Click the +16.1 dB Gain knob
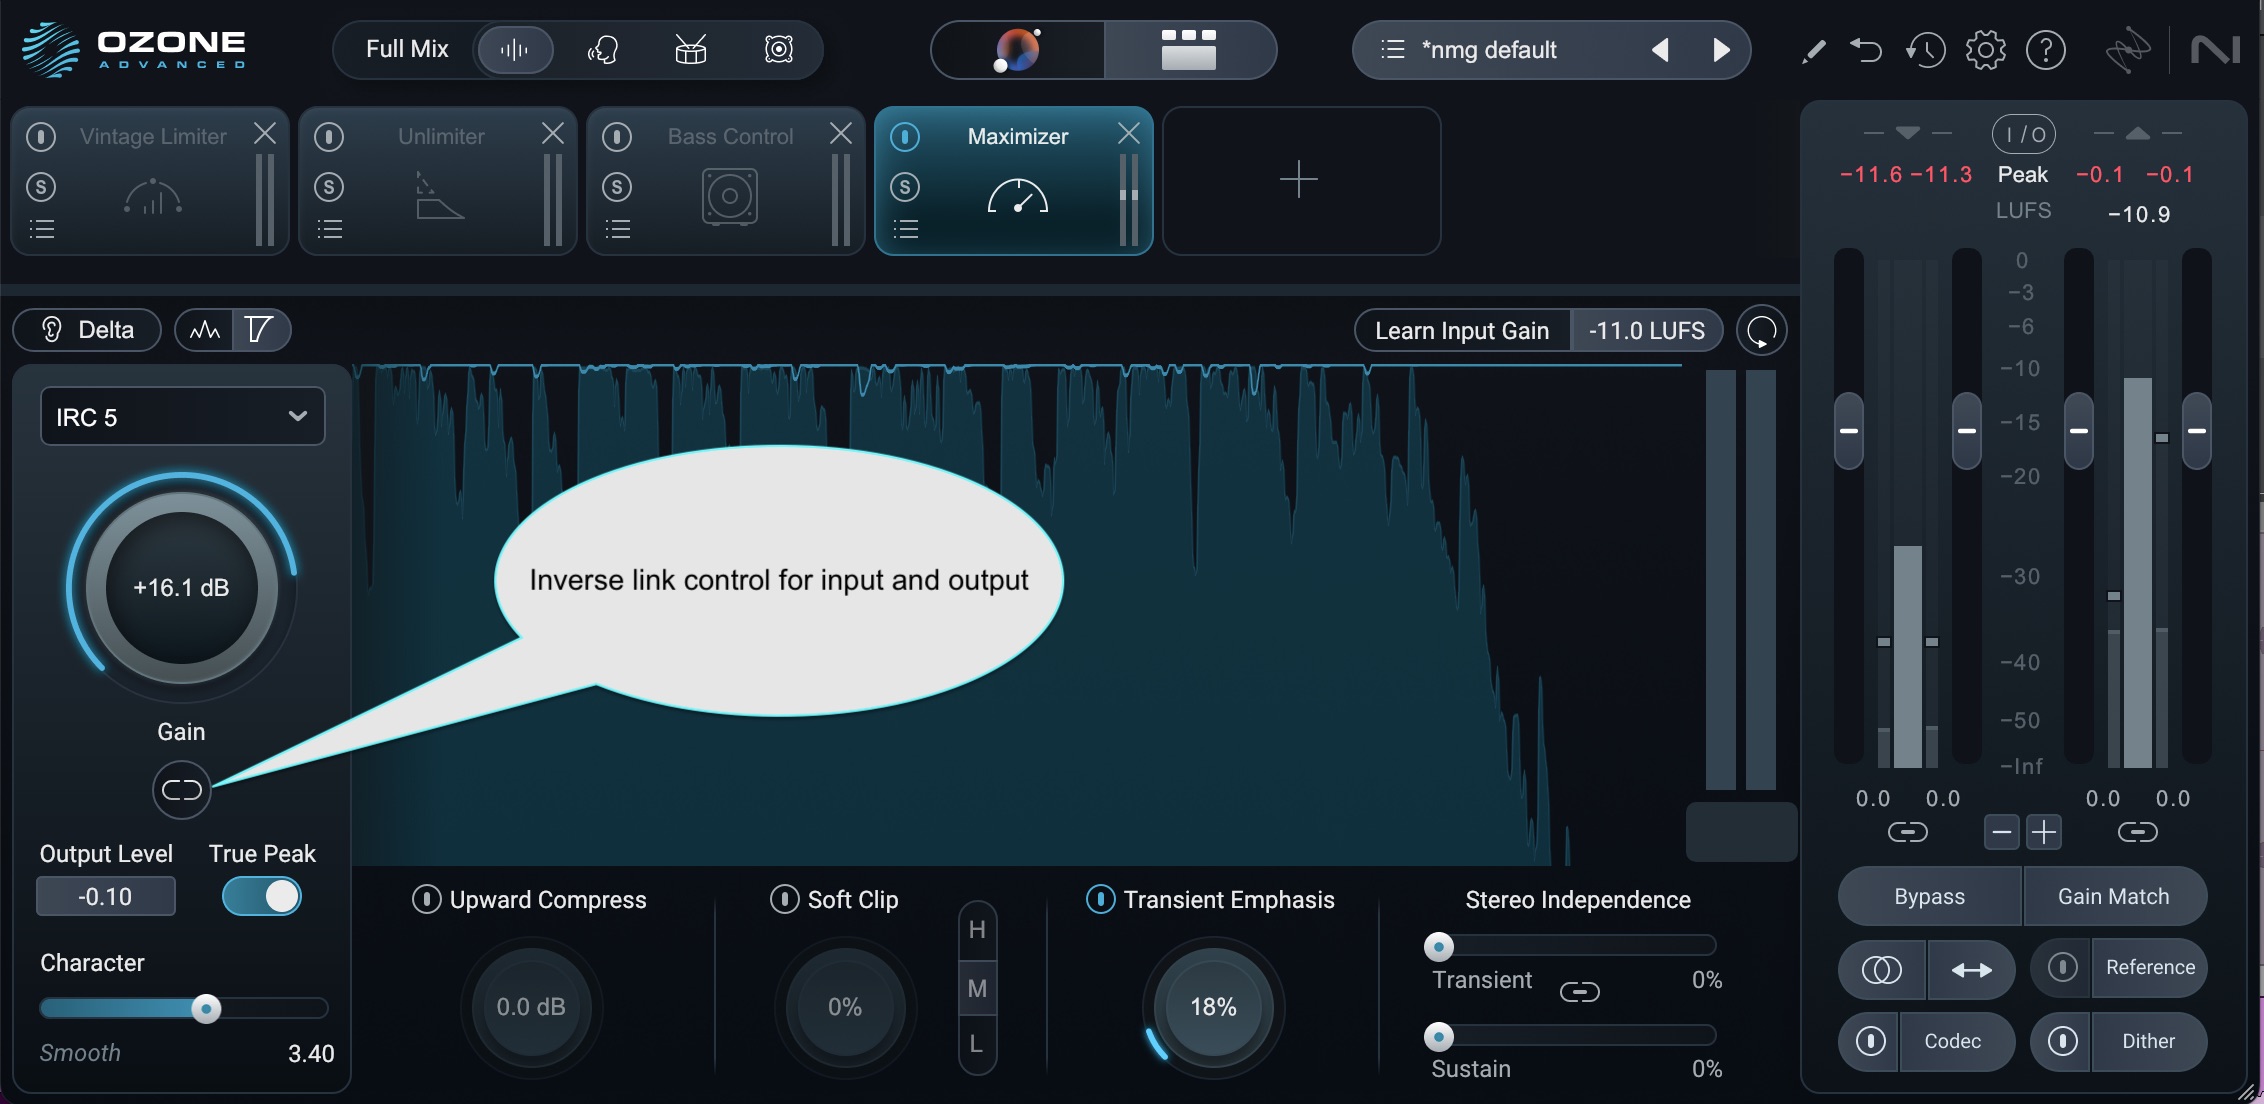 (181, 588)
